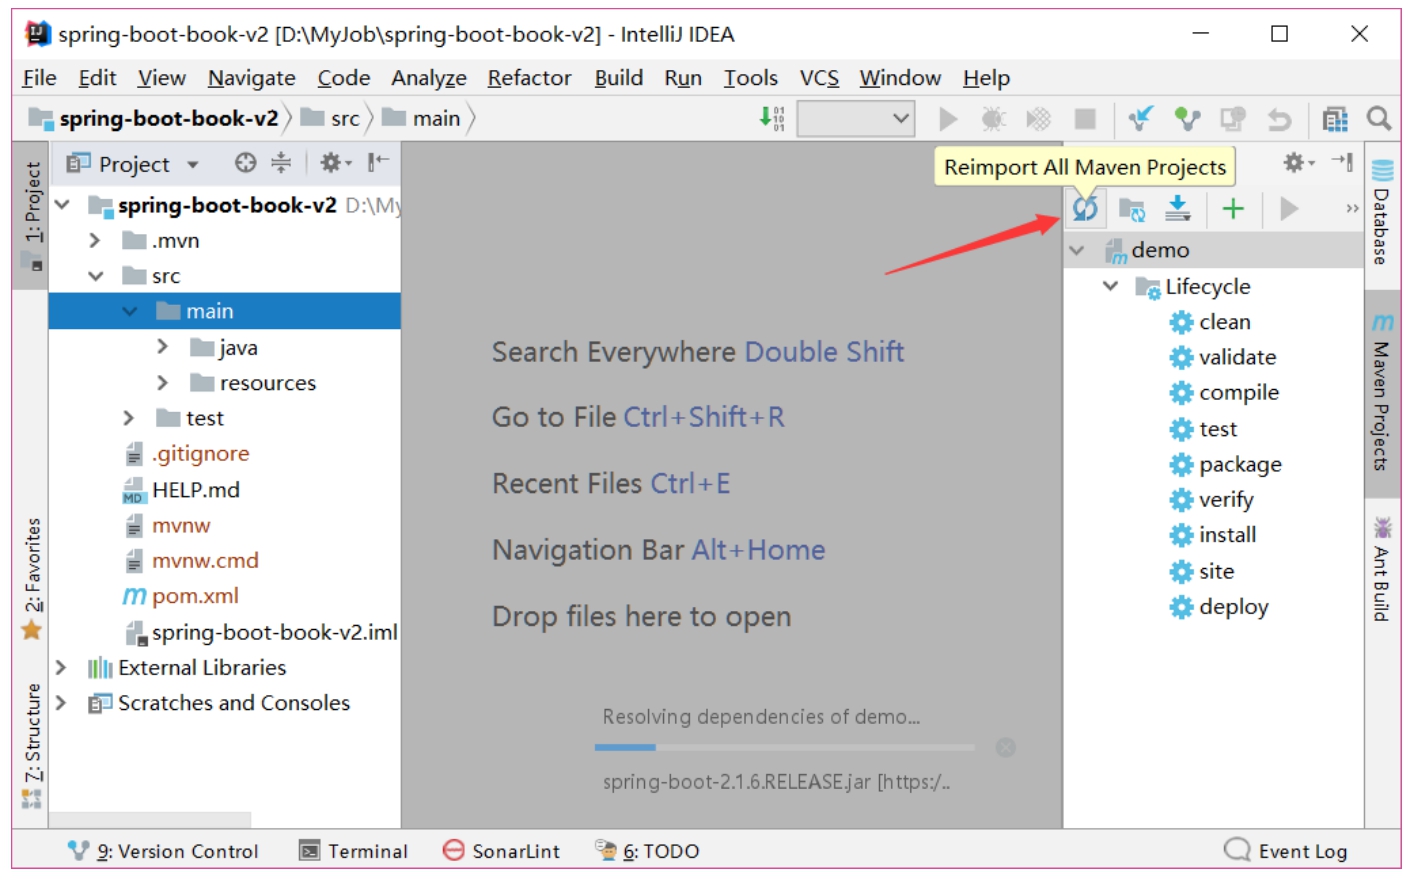Image resolution: width=1420 pixels, height=885 pixels.
Task: Expand the Scratches and Consoles node
Action: tap(61, 703)
